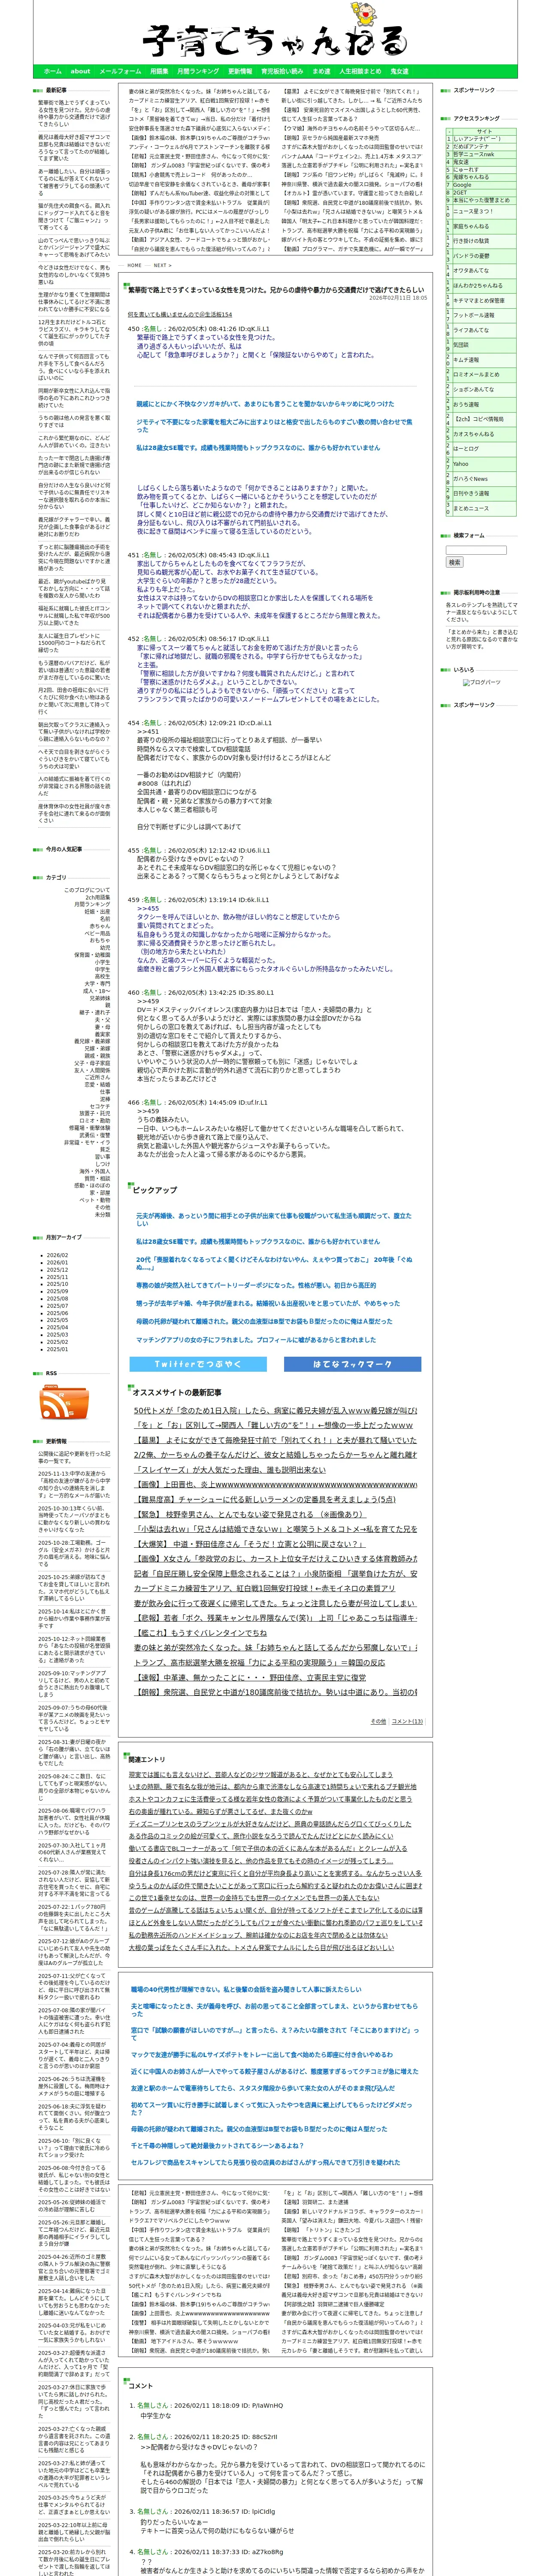Open category 2ch閲覧集 in カテゴリ list
The width and height of the screenshot is (551, 2576).
pos(98,897)
